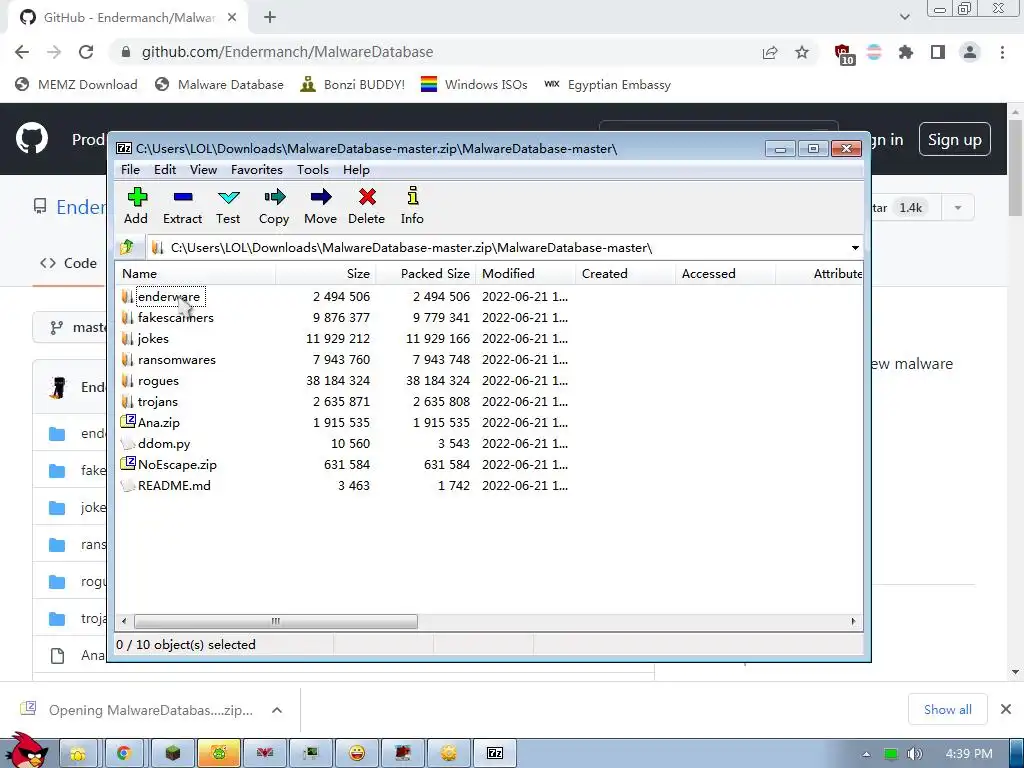Open the 7-Zip taskbar icon
Screen dimensions: 1024x768
495,753
